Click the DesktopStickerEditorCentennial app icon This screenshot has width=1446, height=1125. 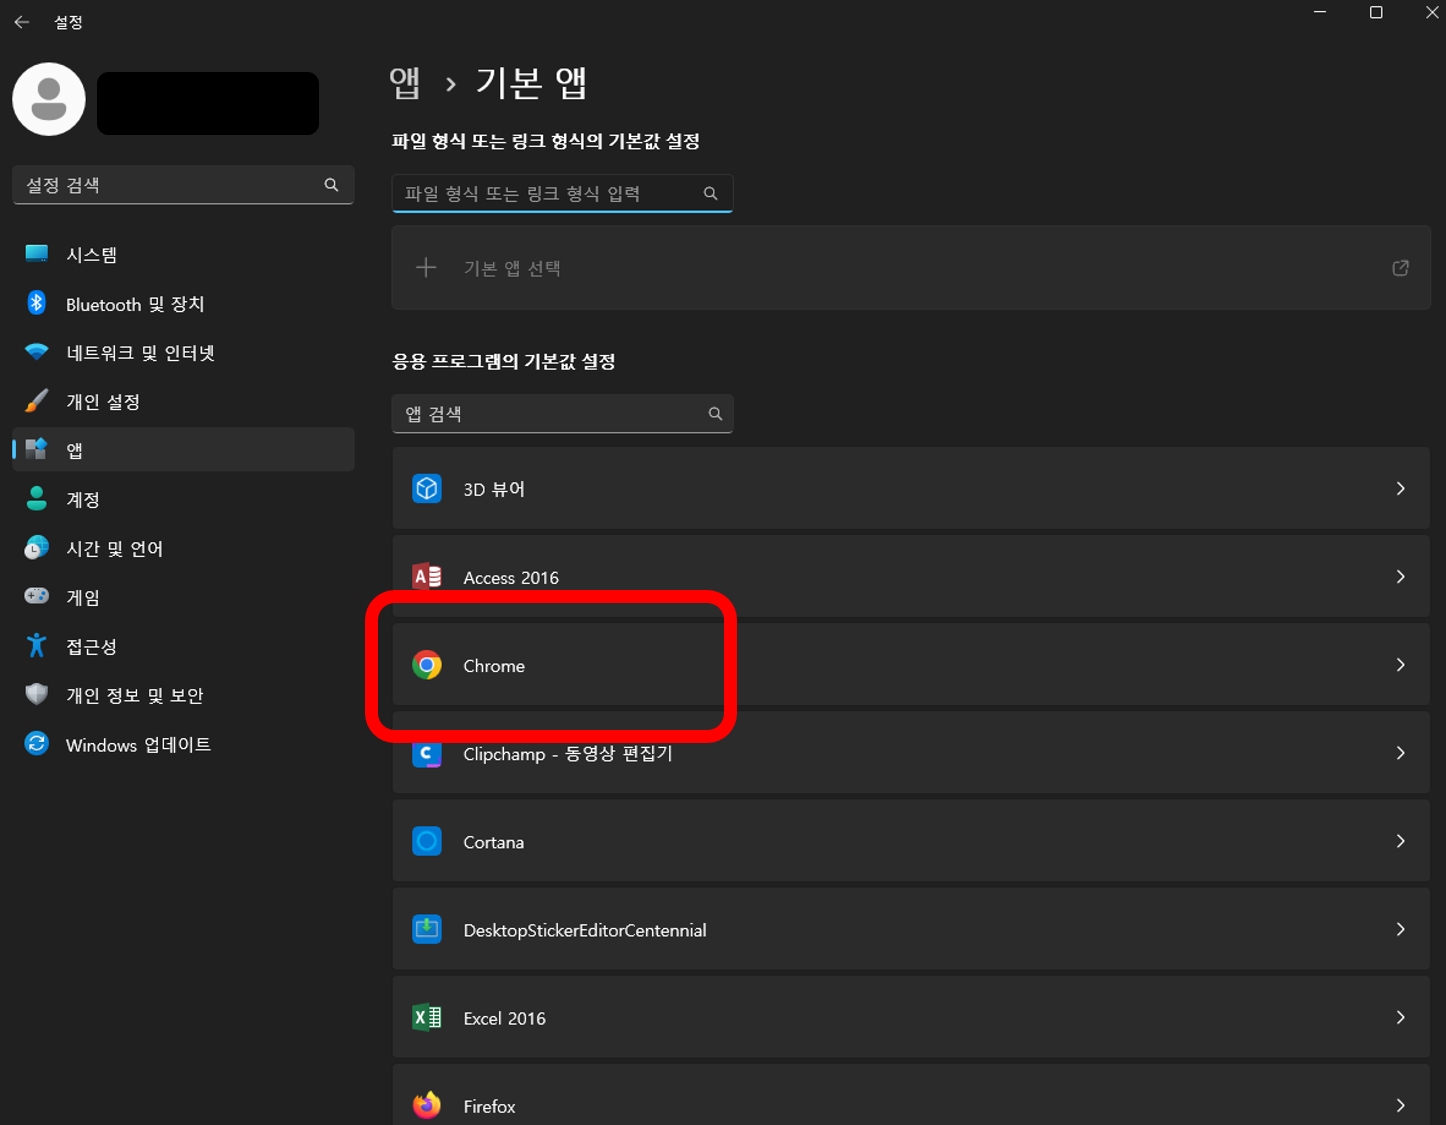click(x=427, y=929)
